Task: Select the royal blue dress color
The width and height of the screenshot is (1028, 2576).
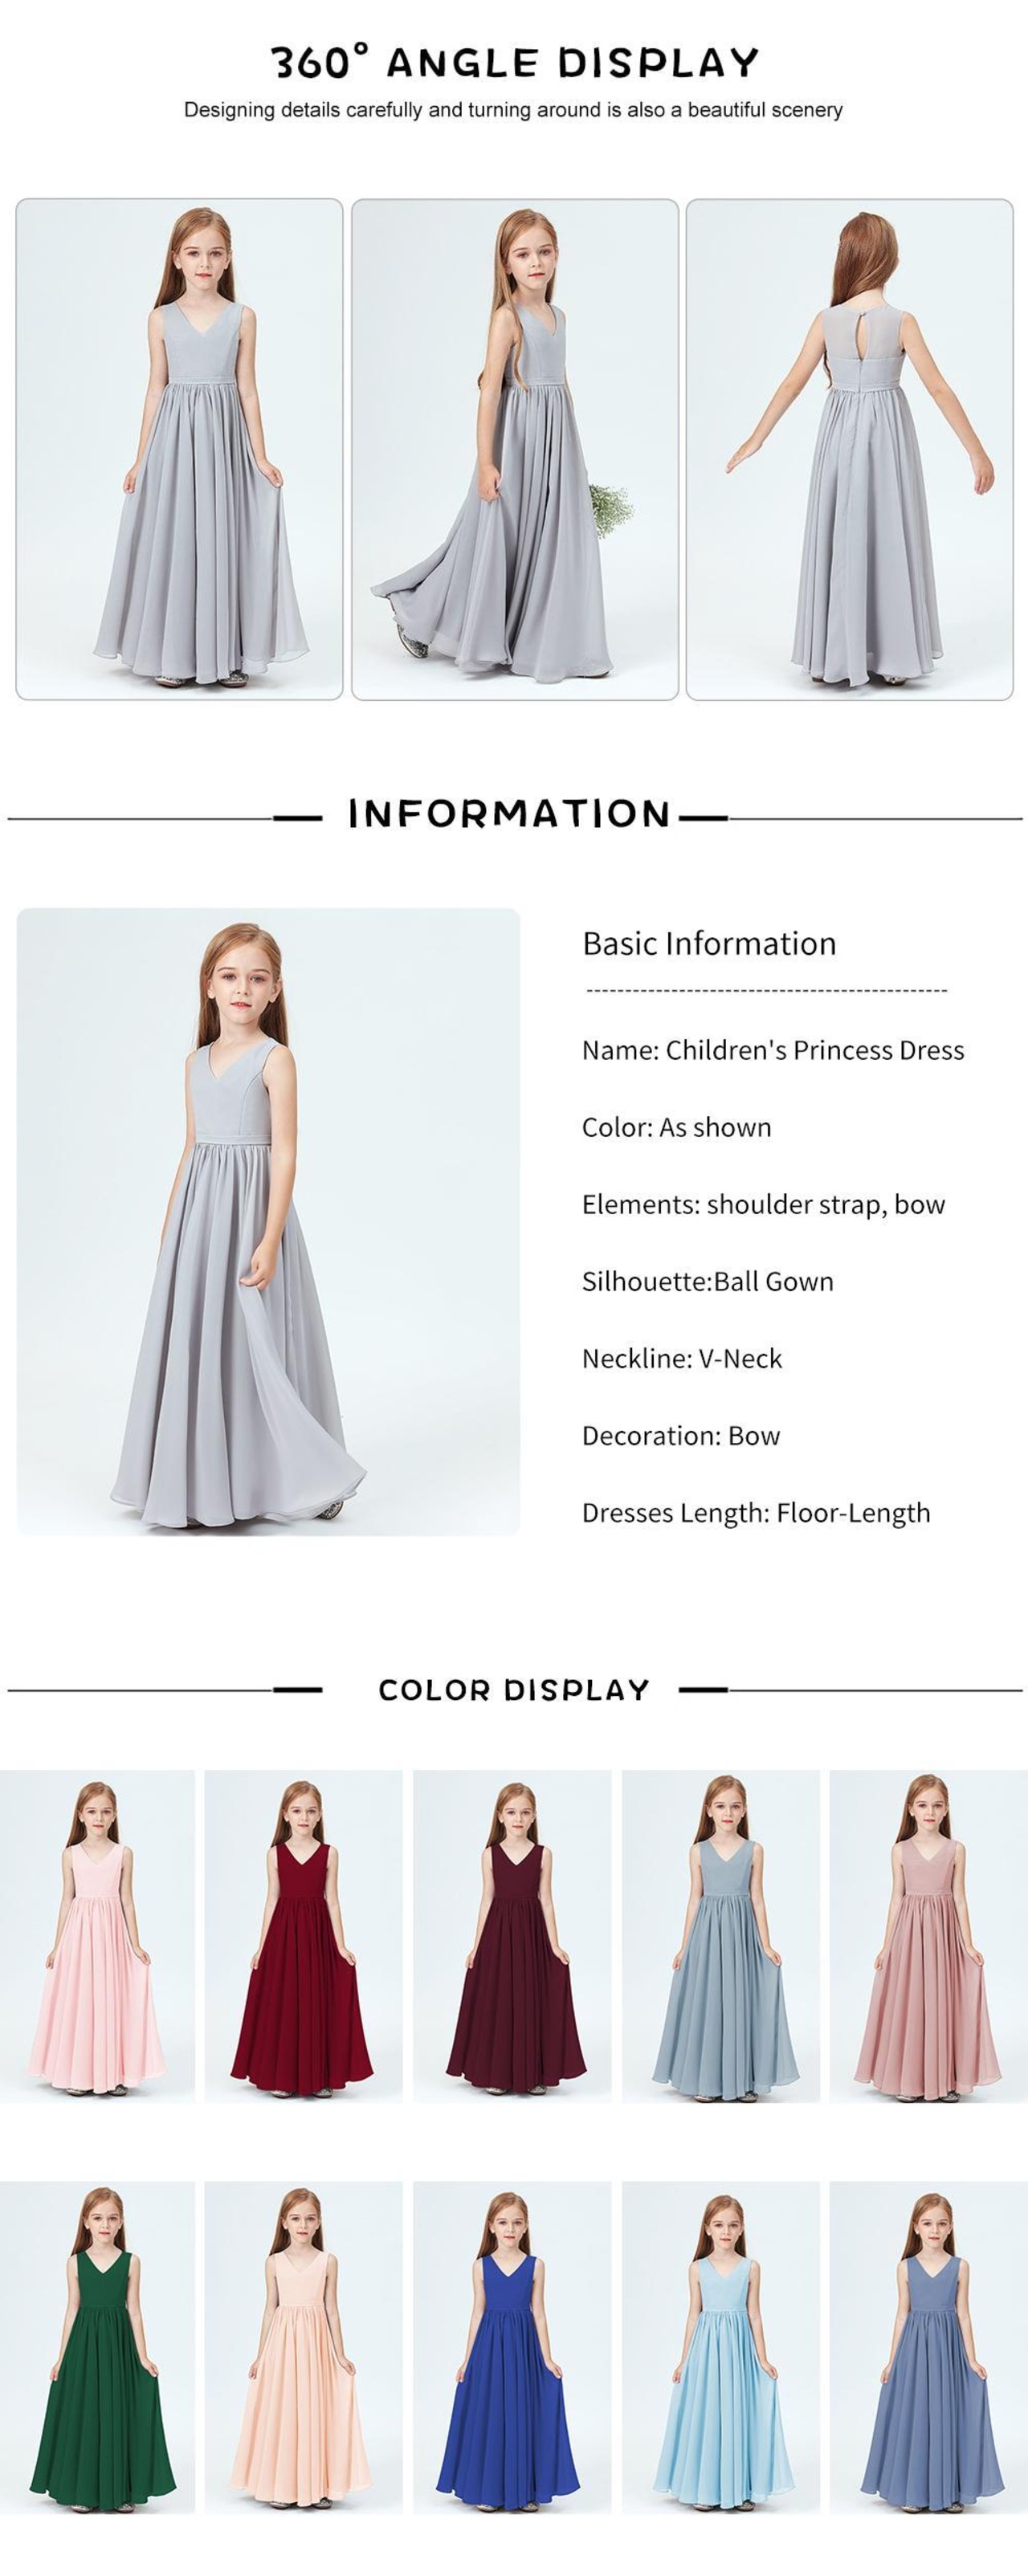Action: [512, 2347]
